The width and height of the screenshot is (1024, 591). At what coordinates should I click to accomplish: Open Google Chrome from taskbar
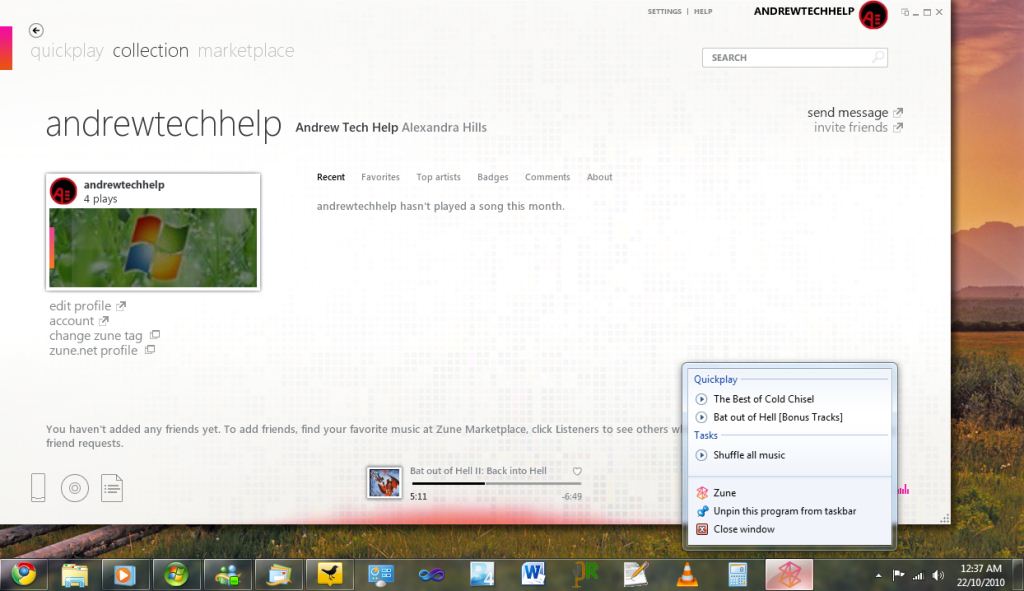click(x=24, y=575)
